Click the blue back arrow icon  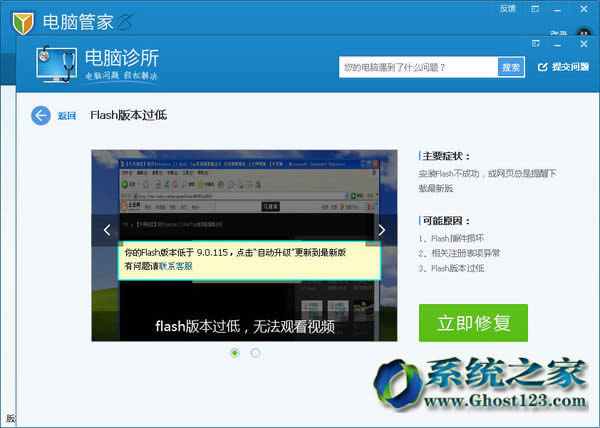click(x=41, y=116)
